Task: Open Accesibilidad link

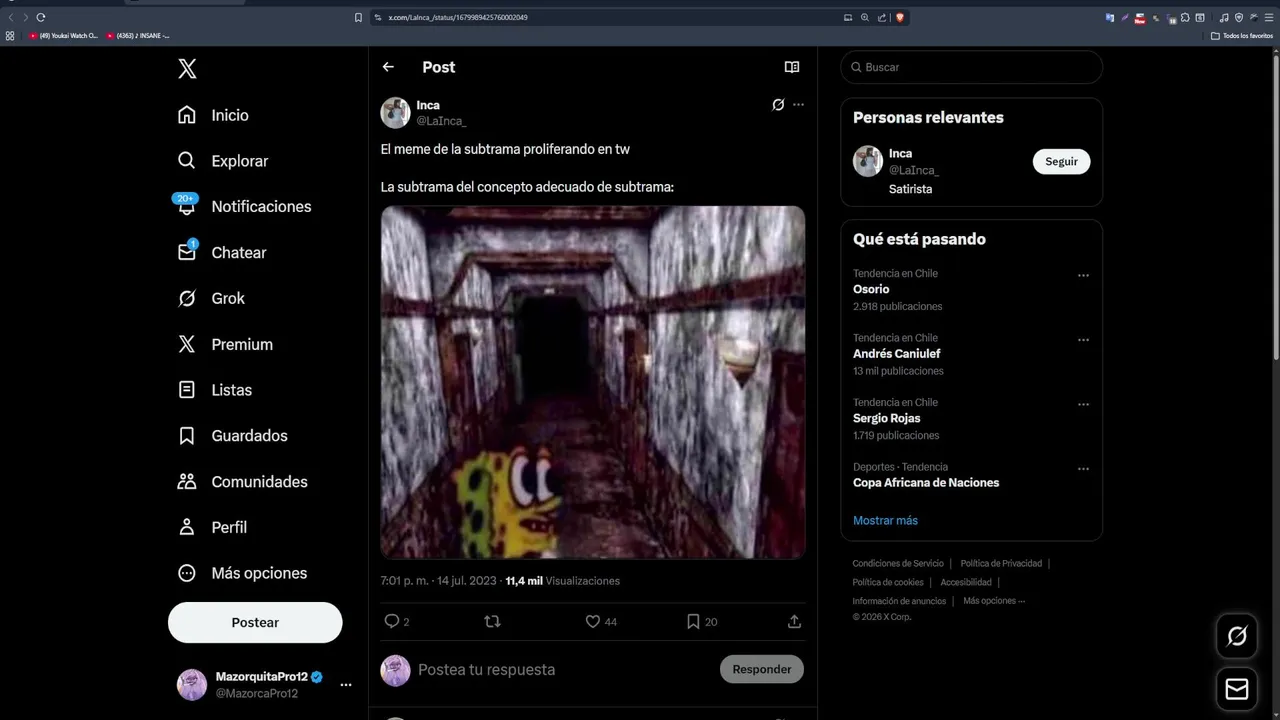Action: (966, 582)
